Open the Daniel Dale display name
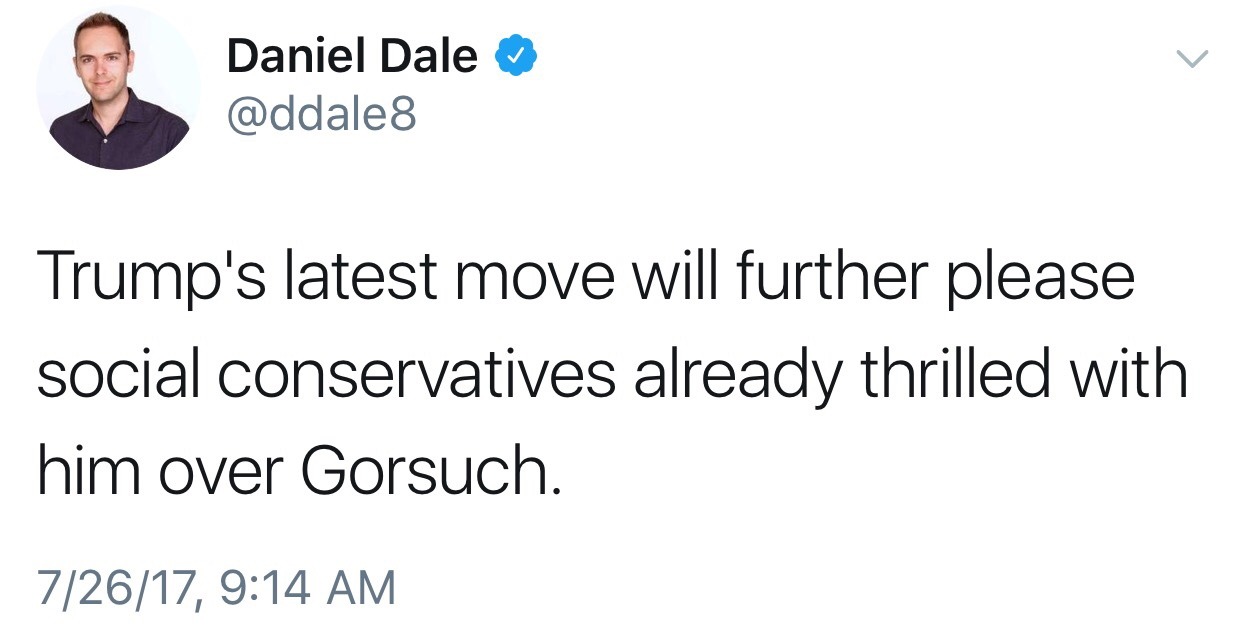 (x=352, y=57)
